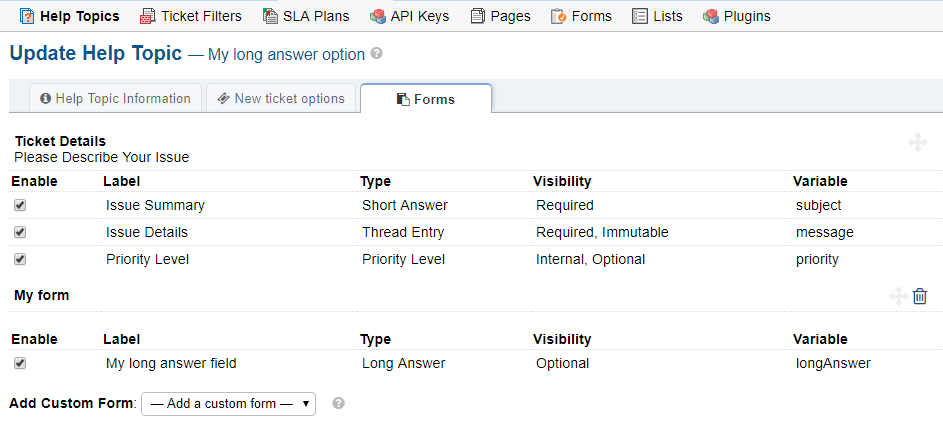The image size is (943, 427).
Task: Click the move handle for My form
Action: tap(898, 296)
